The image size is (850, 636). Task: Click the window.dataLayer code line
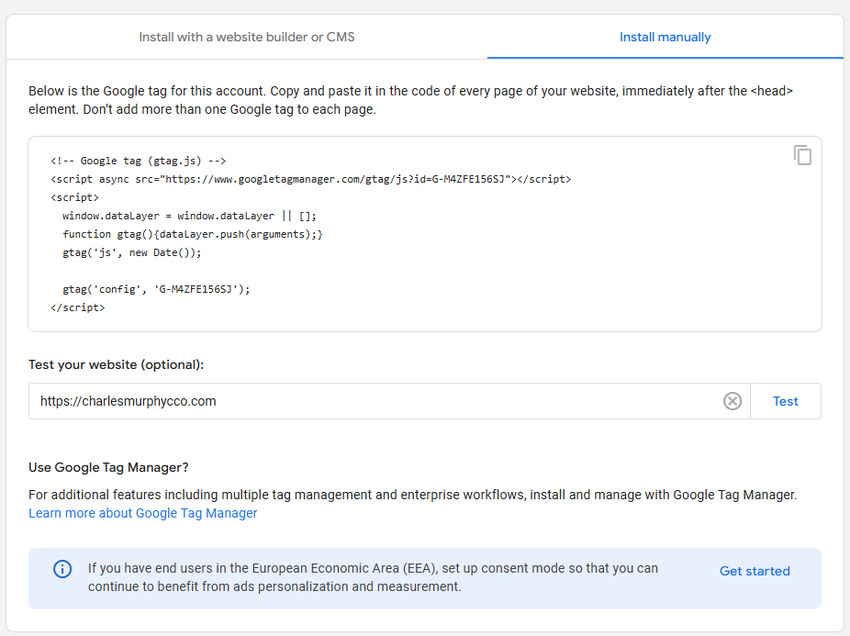pyautogui.click(x=189, y=216)
